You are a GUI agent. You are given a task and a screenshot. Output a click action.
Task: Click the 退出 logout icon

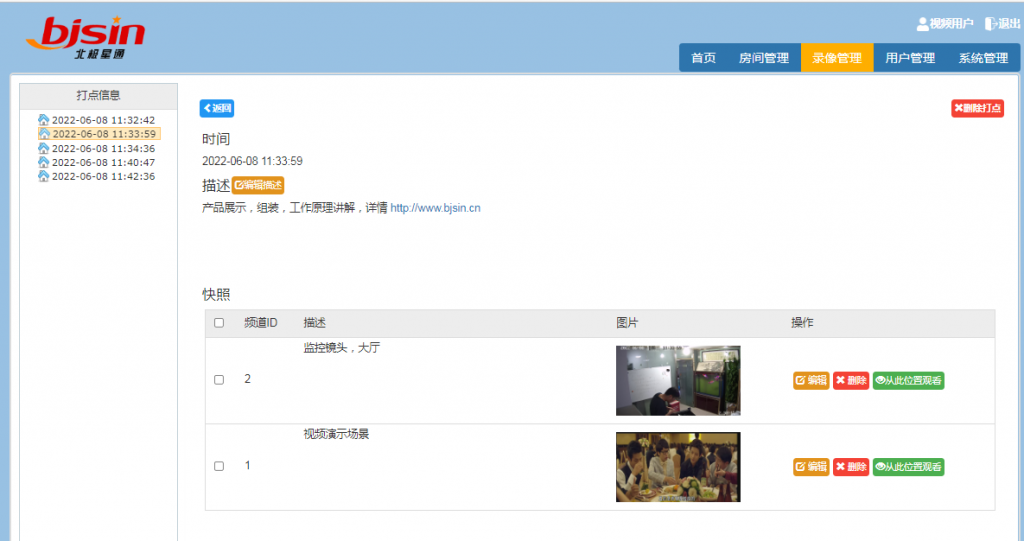pos(991,24)
